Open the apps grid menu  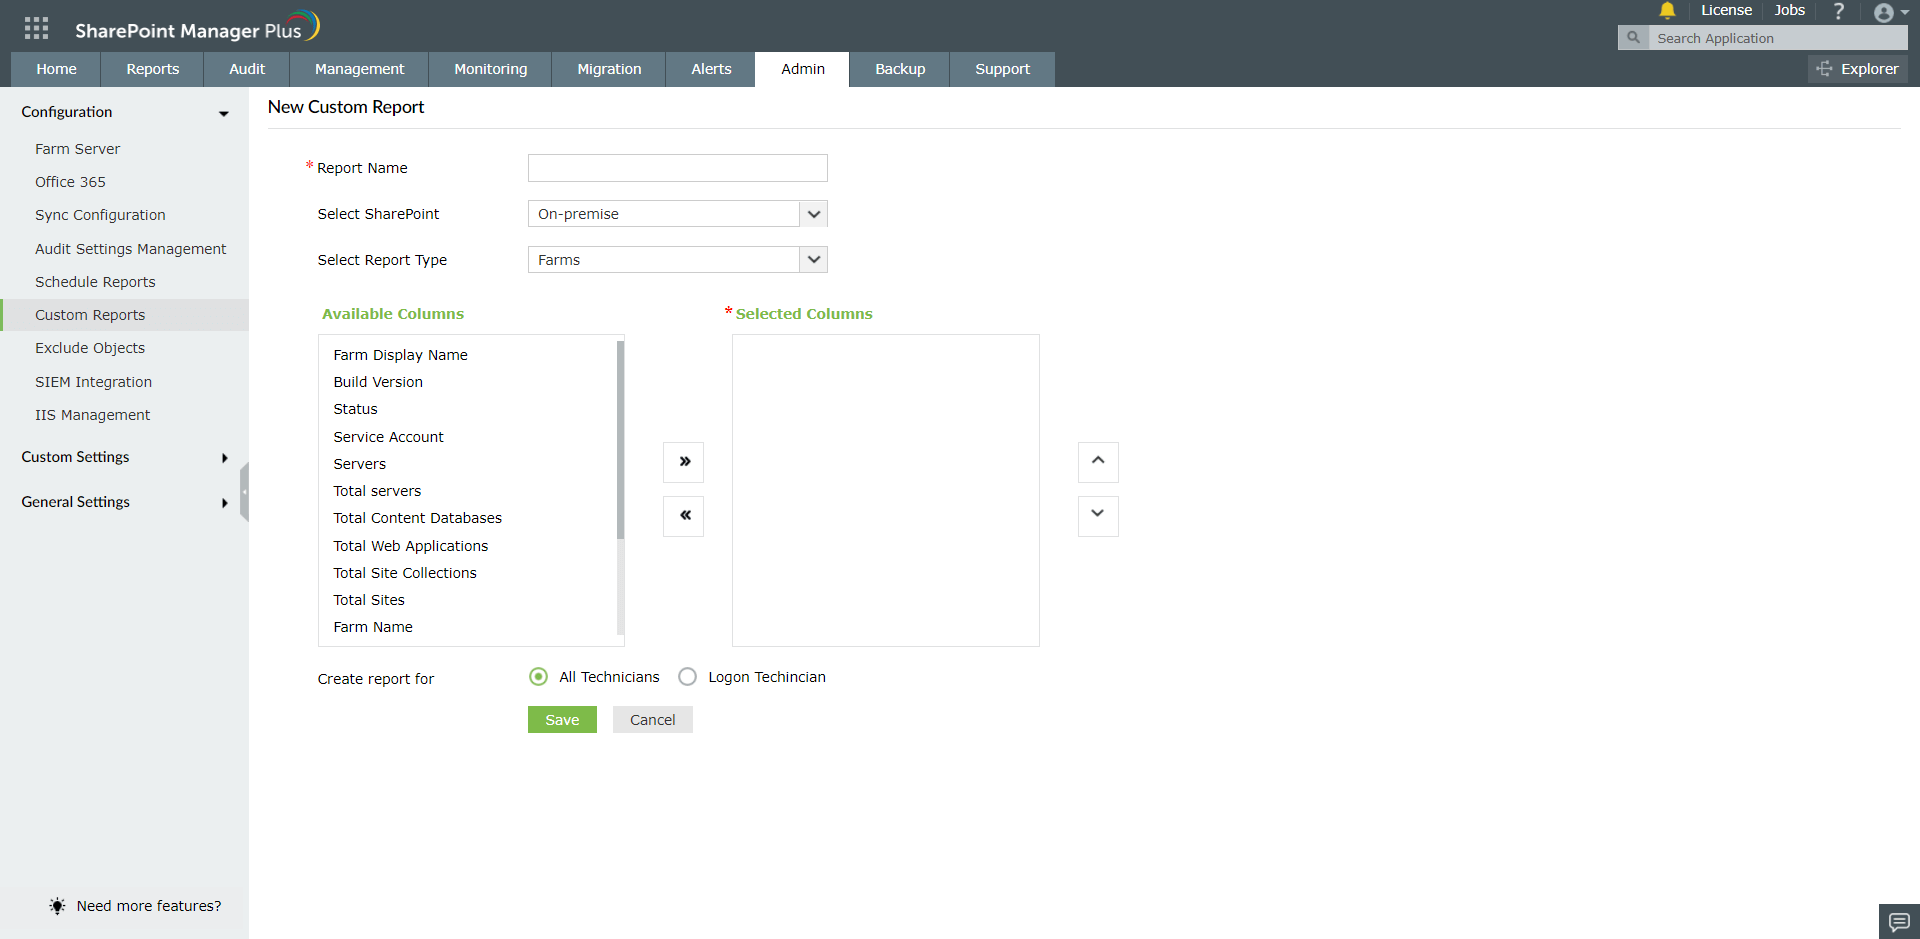pos(35,26)
